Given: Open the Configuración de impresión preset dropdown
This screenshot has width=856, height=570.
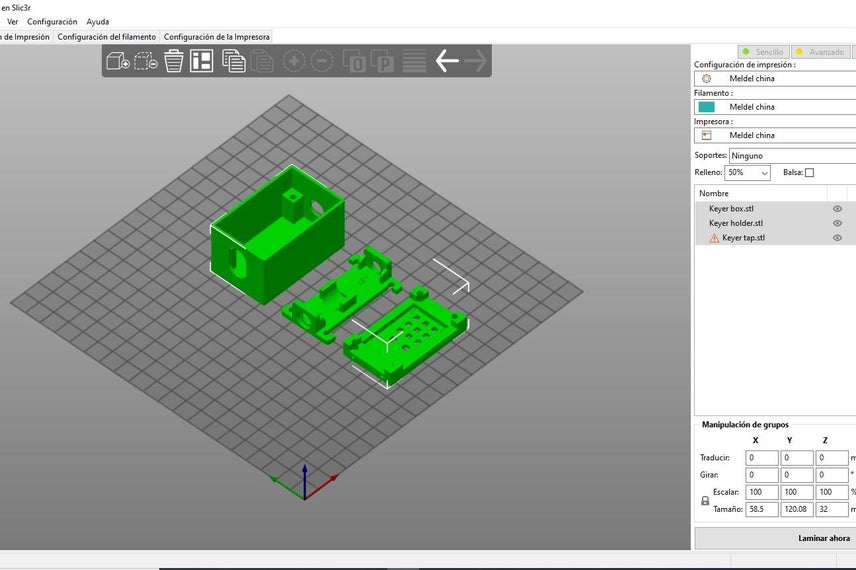Looking at the screenshot, I should click(x=775, y=79).
